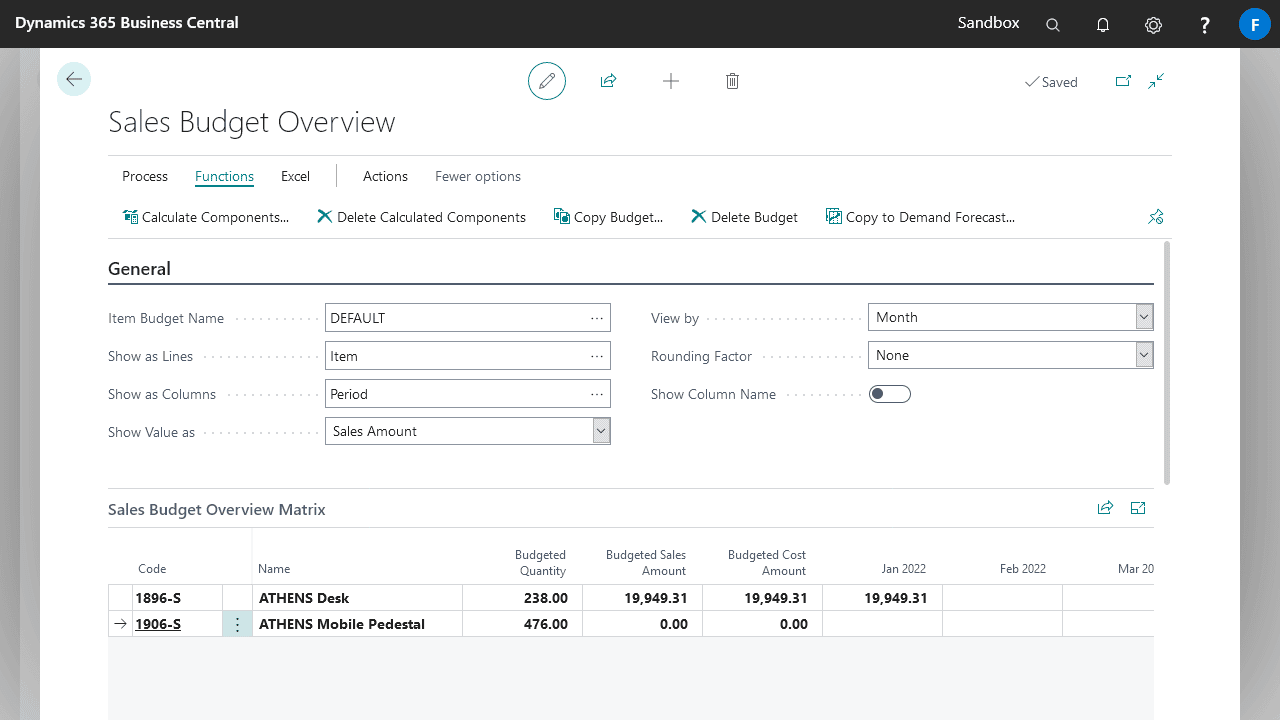Open the Actions menu

click(385, 176)
